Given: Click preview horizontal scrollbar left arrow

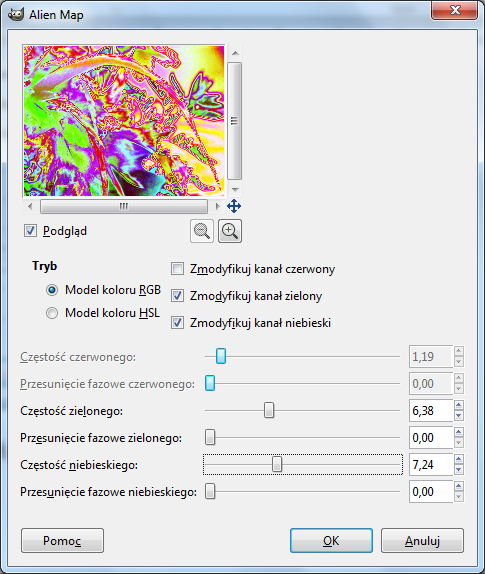Looking at the screenshot, I should (30, 206).
